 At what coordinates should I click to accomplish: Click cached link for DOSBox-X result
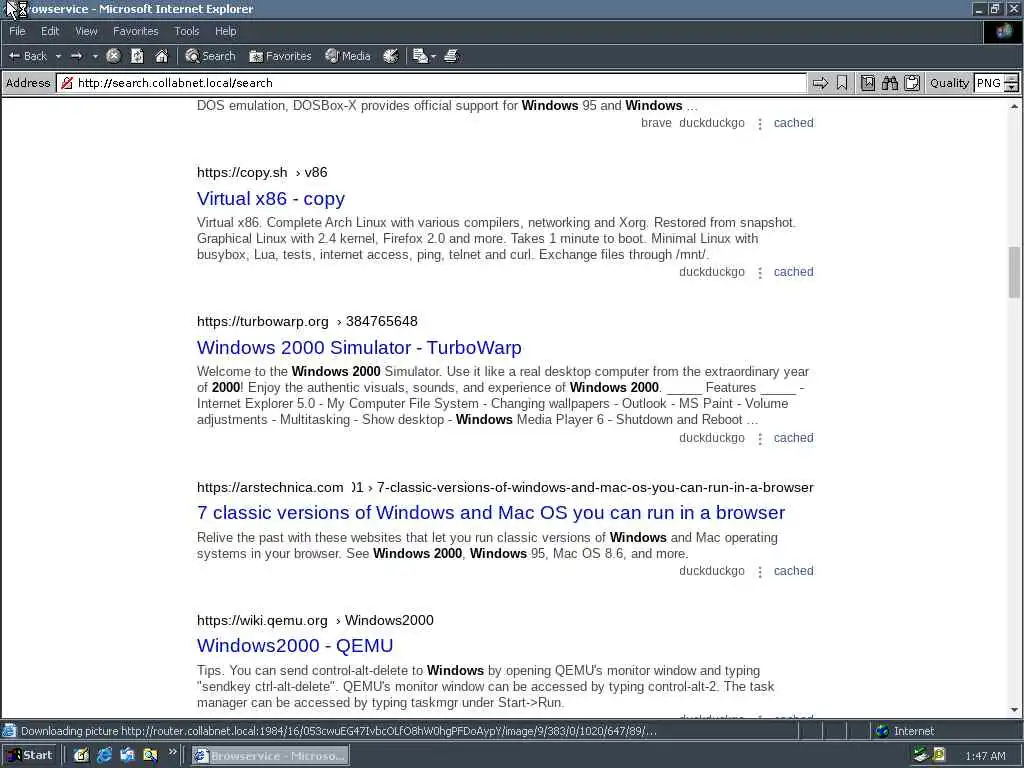click(x=793, y=123)
